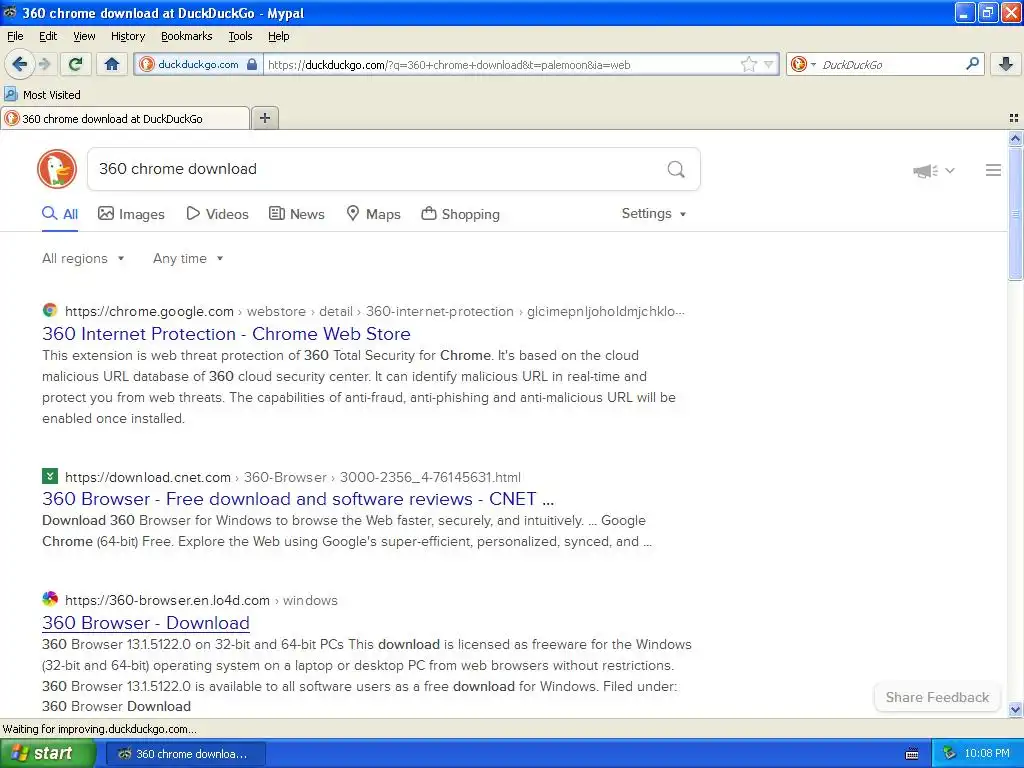Expand the Any time filter
This screenshot has width=1024, height=768.
tap(188, 259)
